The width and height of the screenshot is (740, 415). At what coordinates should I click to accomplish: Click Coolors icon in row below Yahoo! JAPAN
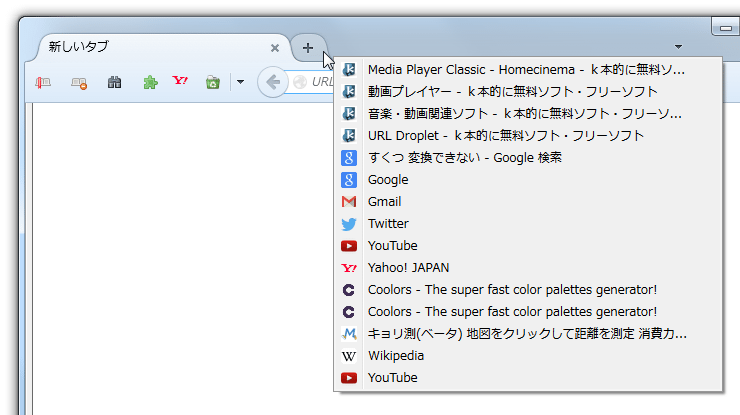(349, 290)
